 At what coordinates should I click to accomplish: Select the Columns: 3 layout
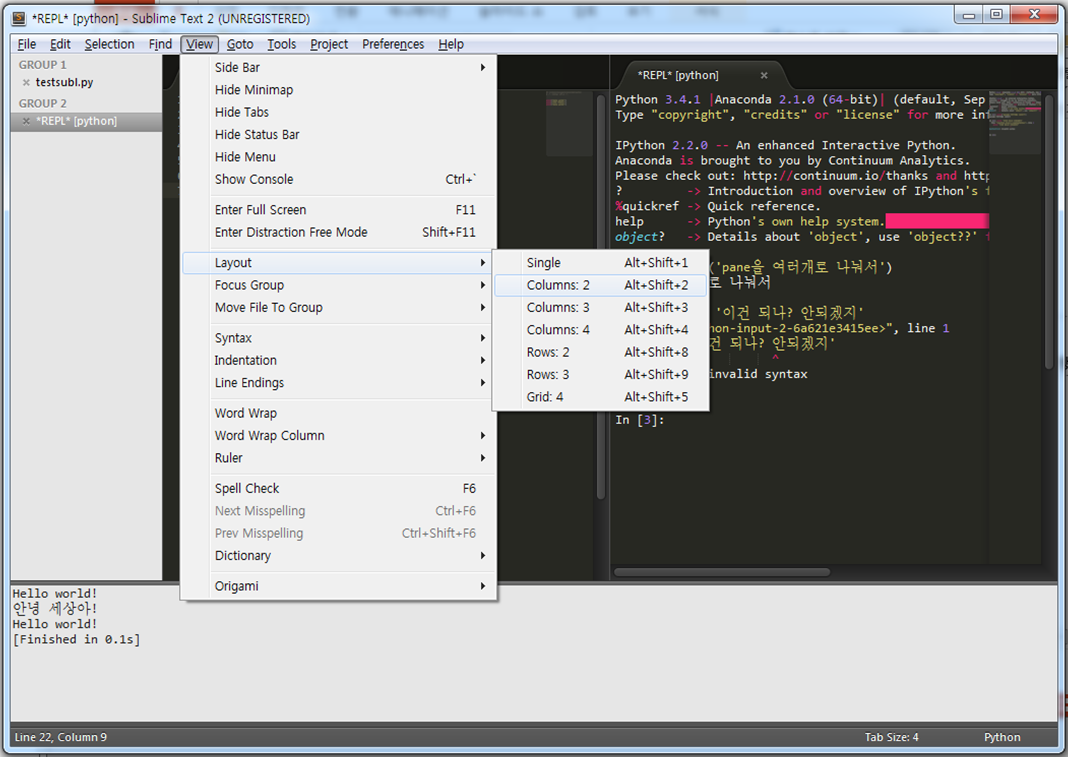click(x=600, y=308)
